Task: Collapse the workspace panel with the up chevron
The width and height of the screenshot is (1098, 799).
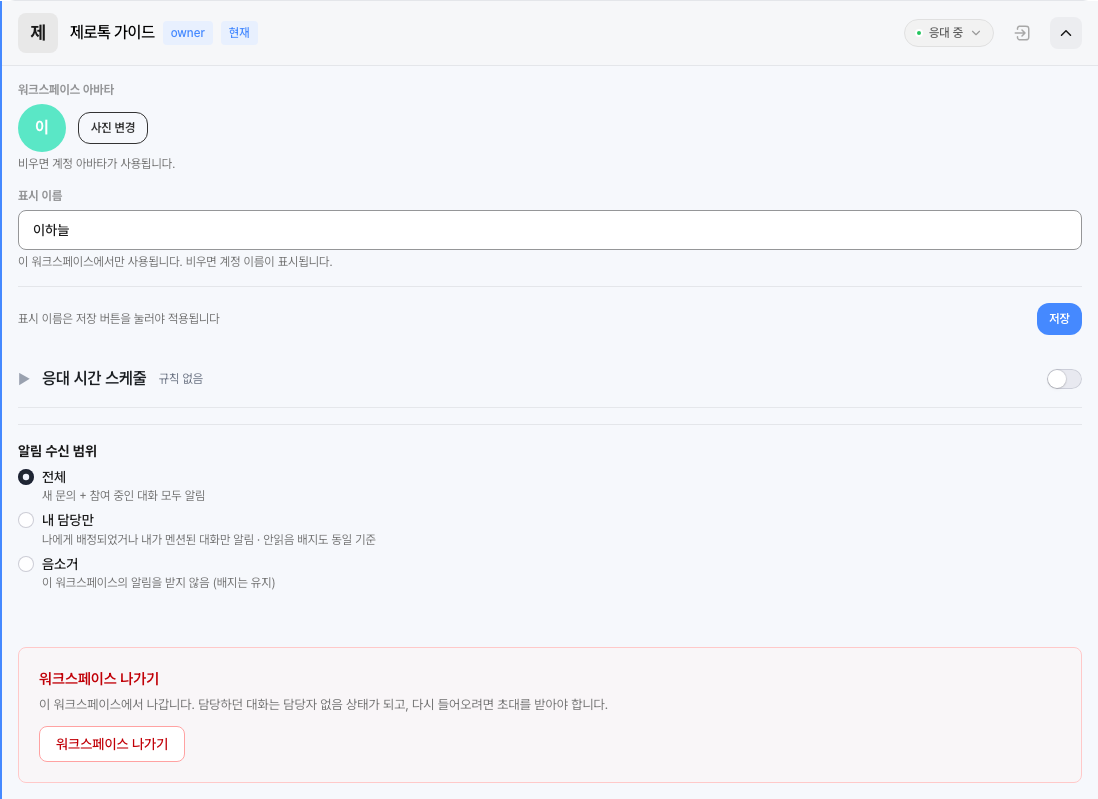Action: click(x=1066, y=33)
